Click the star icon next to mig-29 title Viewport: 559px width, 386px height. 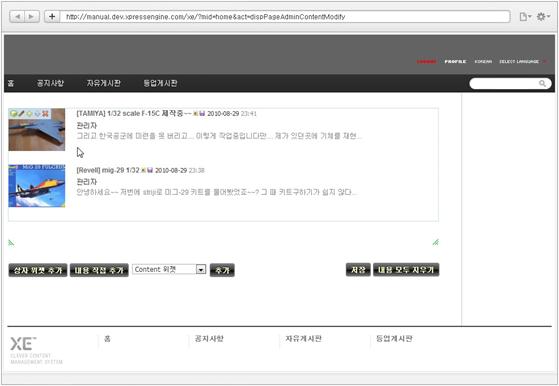click(143, 170)
